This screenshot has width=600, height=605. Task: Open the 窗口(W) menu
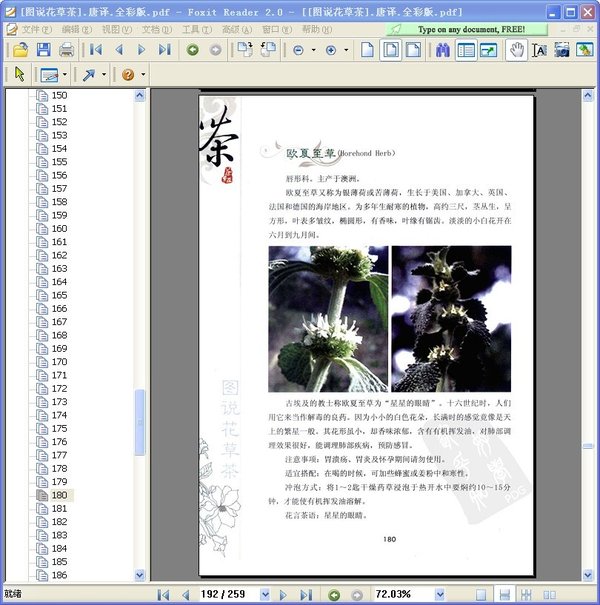pos(277,29)
